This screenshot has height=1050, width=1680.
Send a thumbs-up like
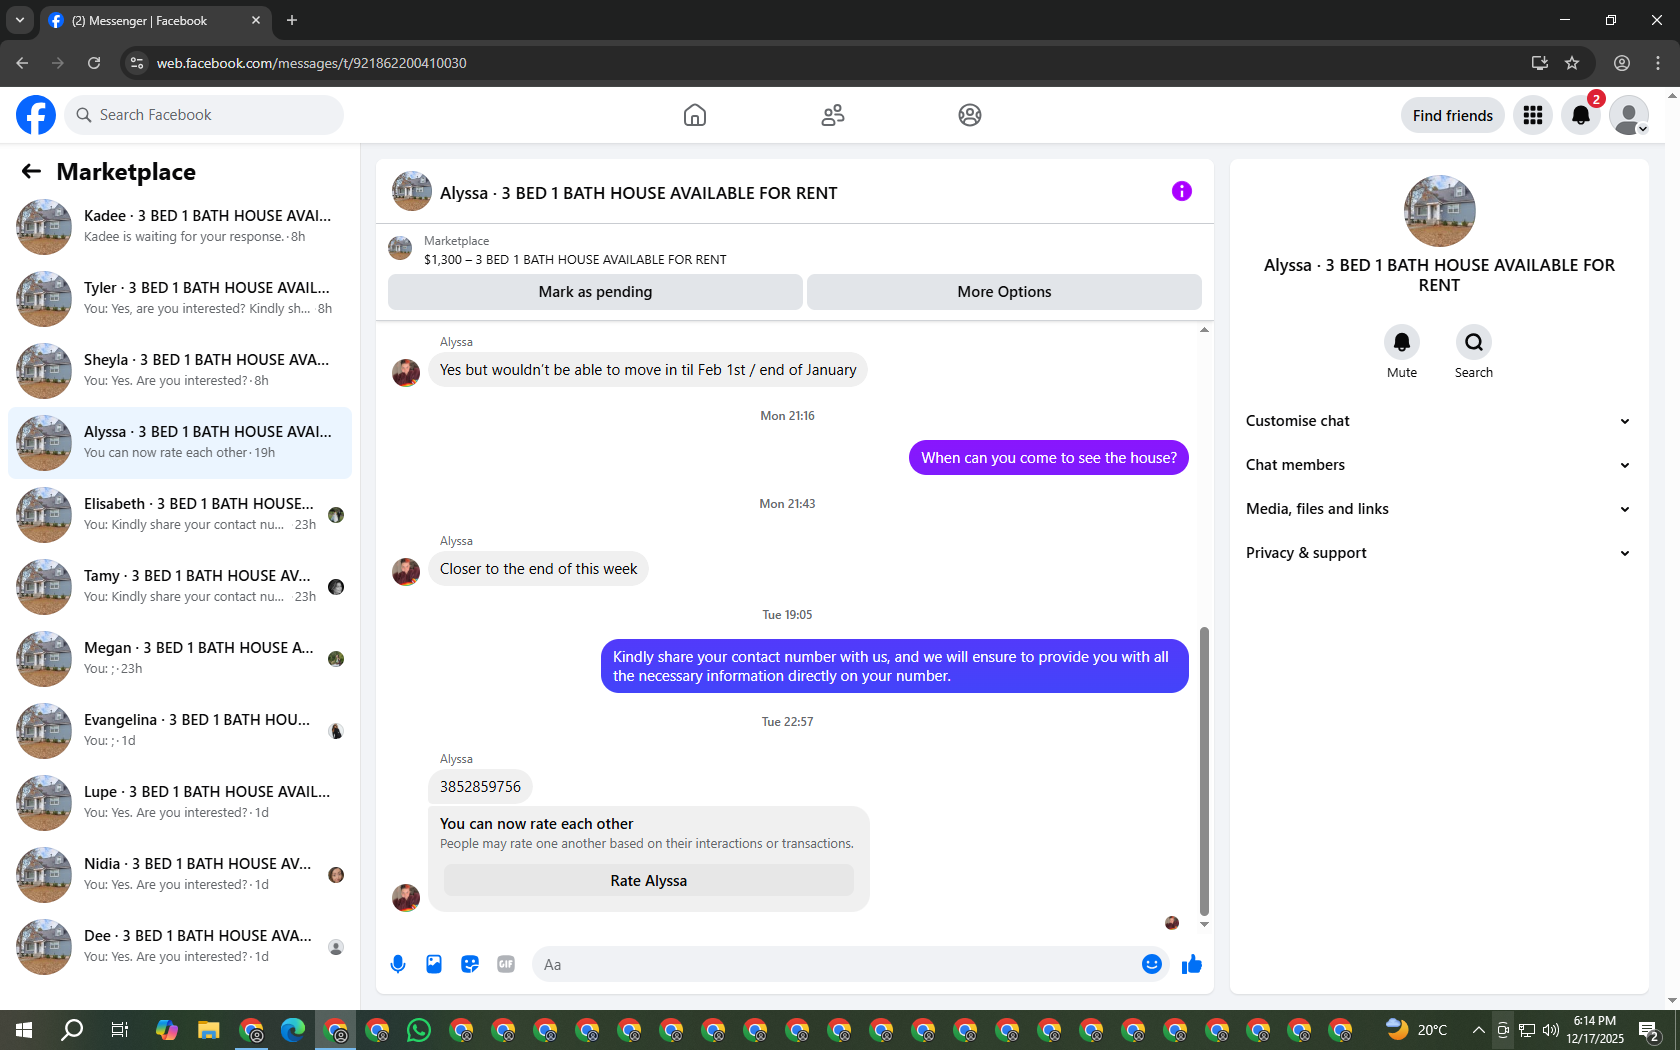(x=1192, y=964)
